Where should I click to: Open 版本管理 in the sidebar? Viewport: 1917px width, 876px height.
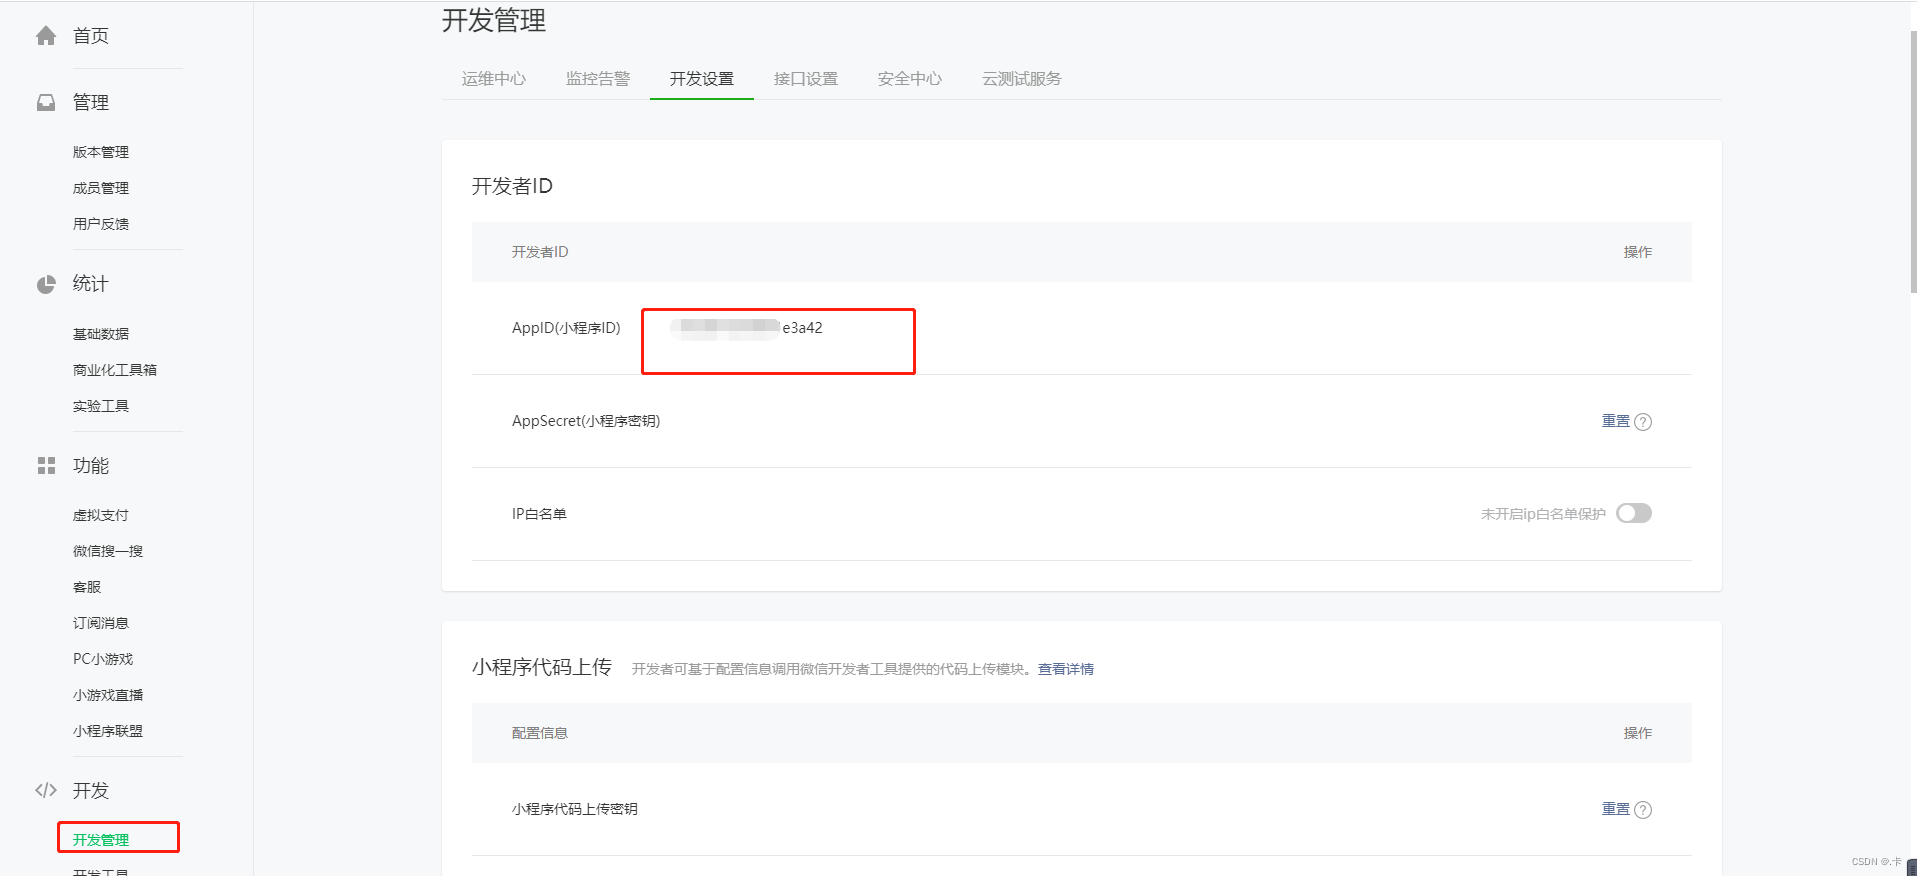(101, 152)
